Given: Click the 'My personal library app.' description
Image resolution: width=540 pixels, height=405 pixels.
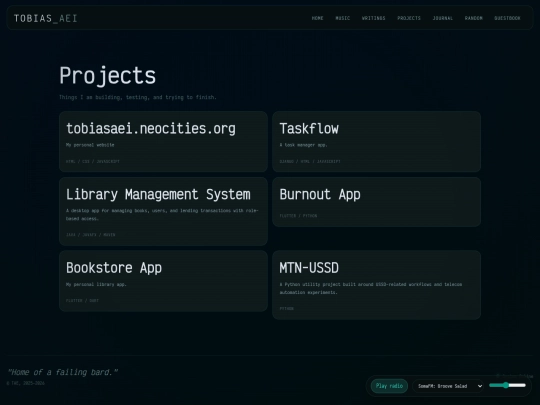Looking at the screenshot, I should (96, 284).
